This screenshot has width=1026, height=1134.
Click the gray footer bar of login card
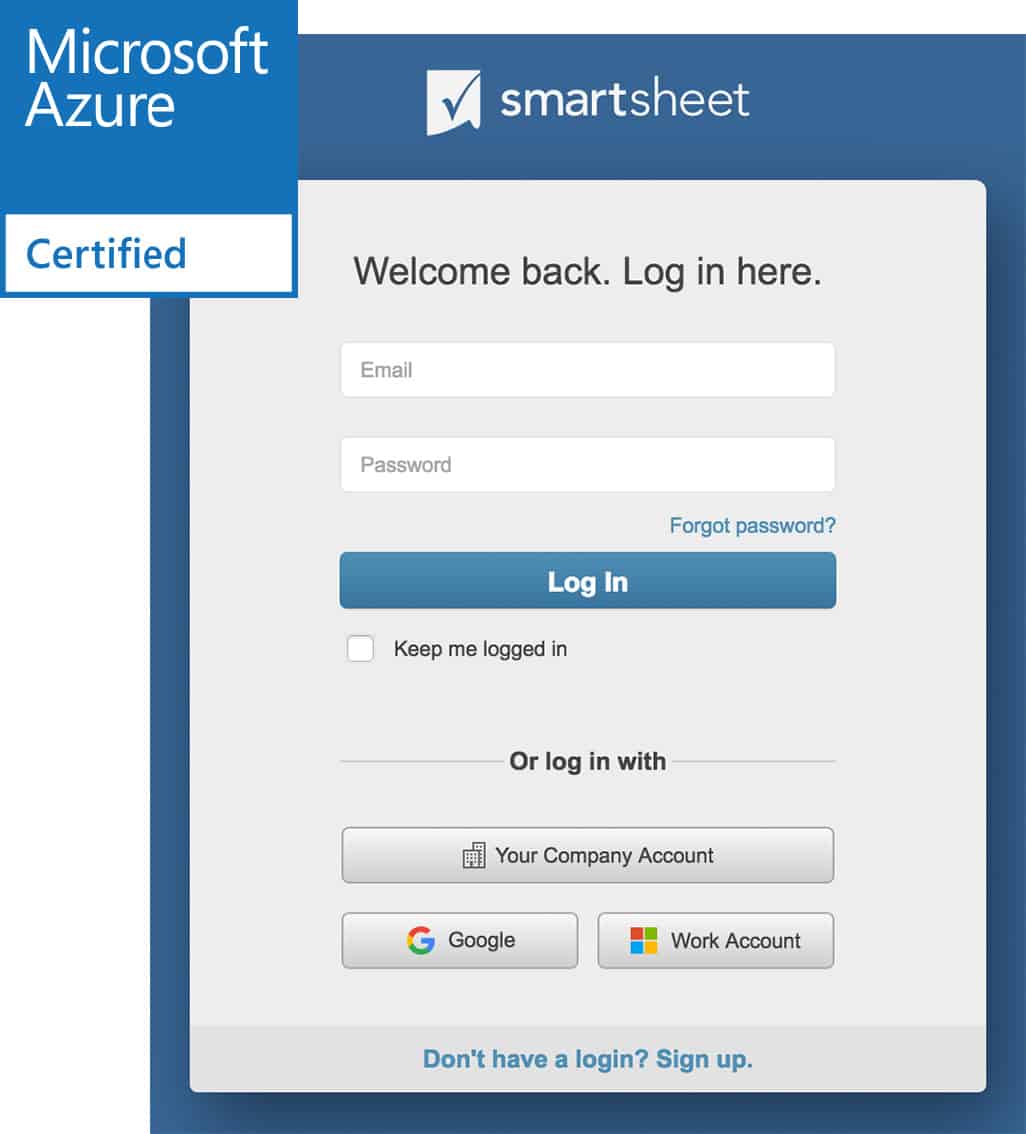pyautogui.click(x=588, y=1059)
